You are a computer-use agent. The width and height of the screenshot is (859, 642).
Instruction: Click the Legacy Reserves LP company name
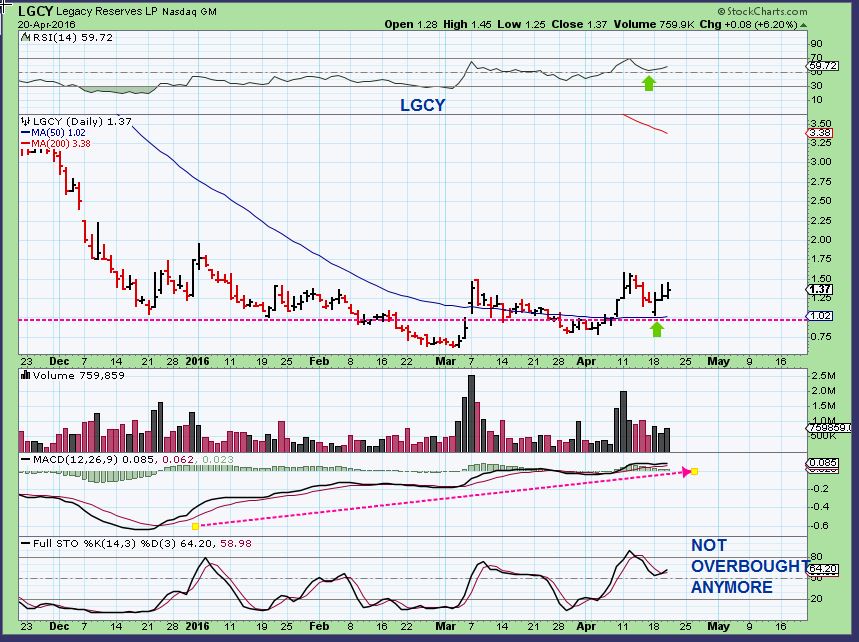[x=106, y=12]
